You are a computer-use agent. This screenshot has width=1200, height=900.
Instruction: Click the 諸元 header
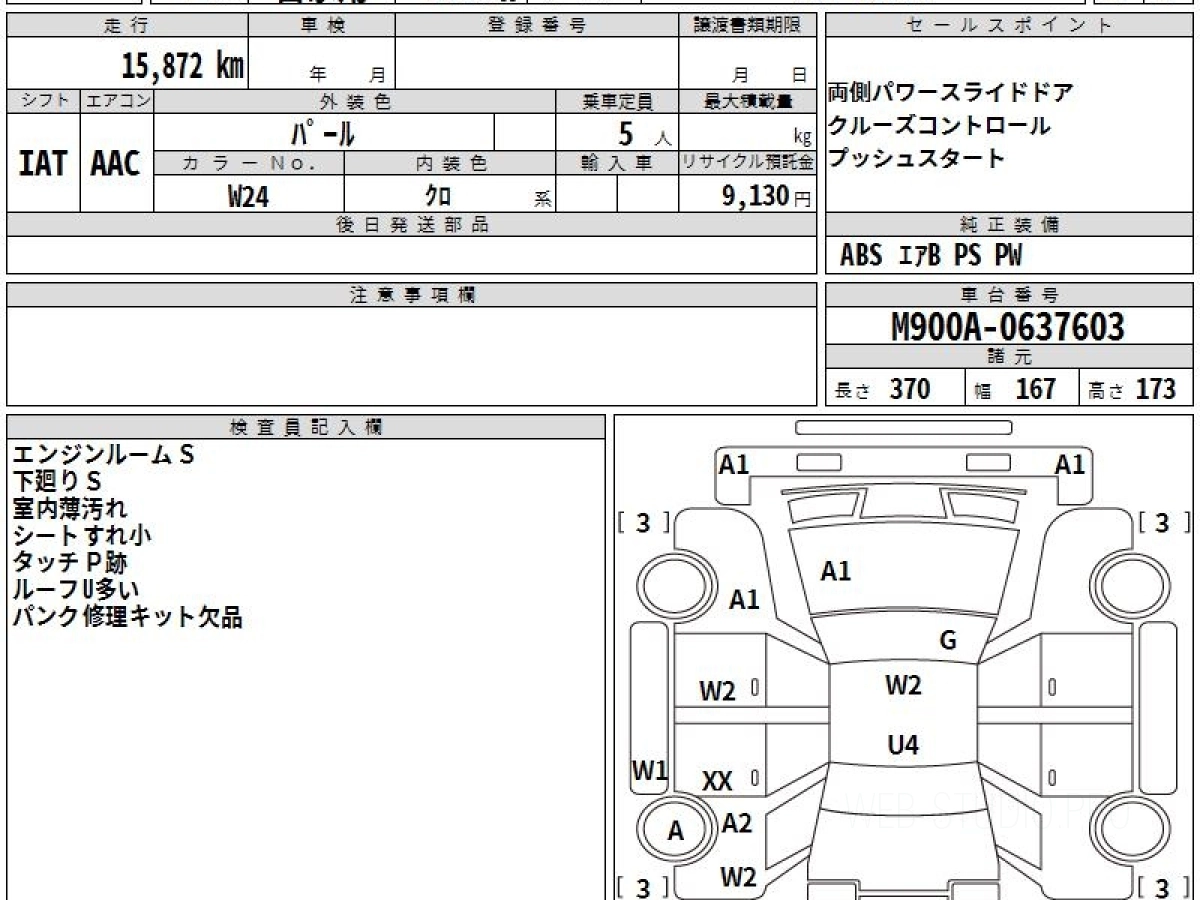coord(1010,357)
